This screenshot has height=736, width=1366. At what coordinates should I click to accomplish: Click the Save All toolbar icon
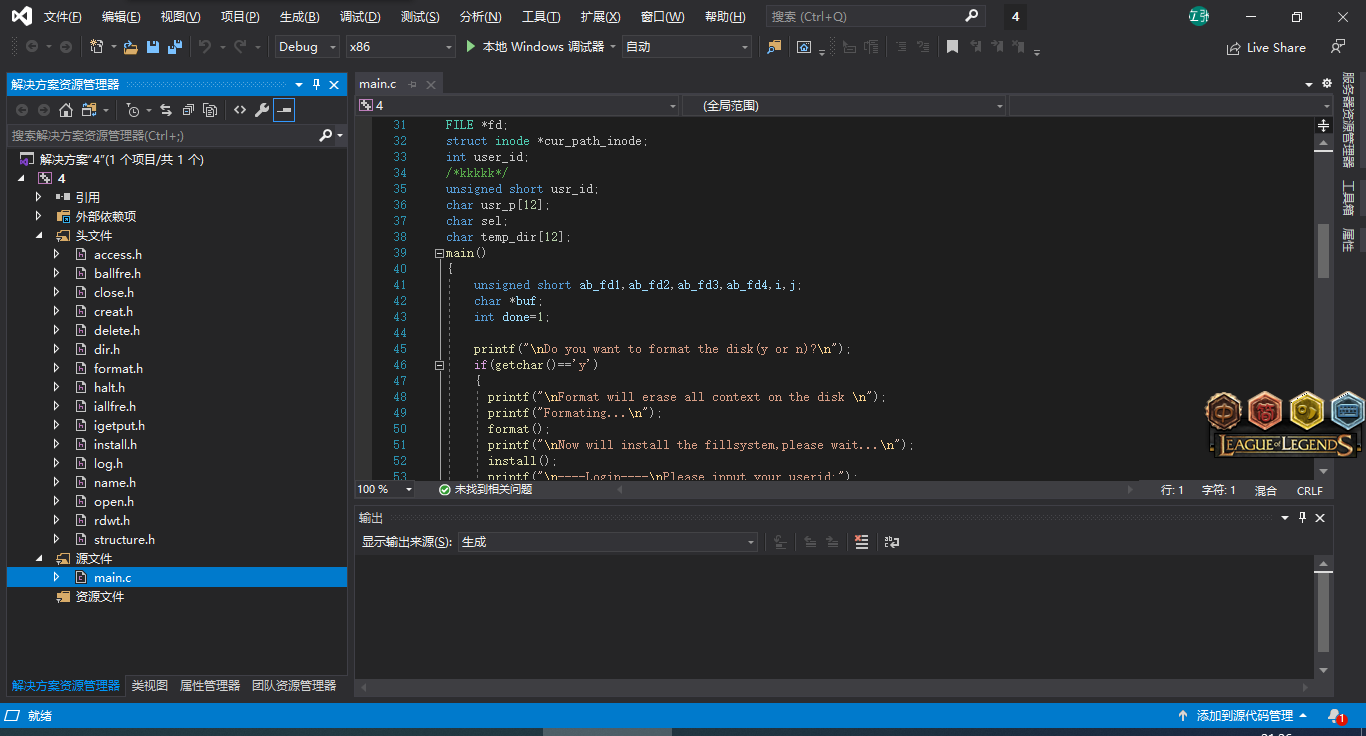coord(175,47)
